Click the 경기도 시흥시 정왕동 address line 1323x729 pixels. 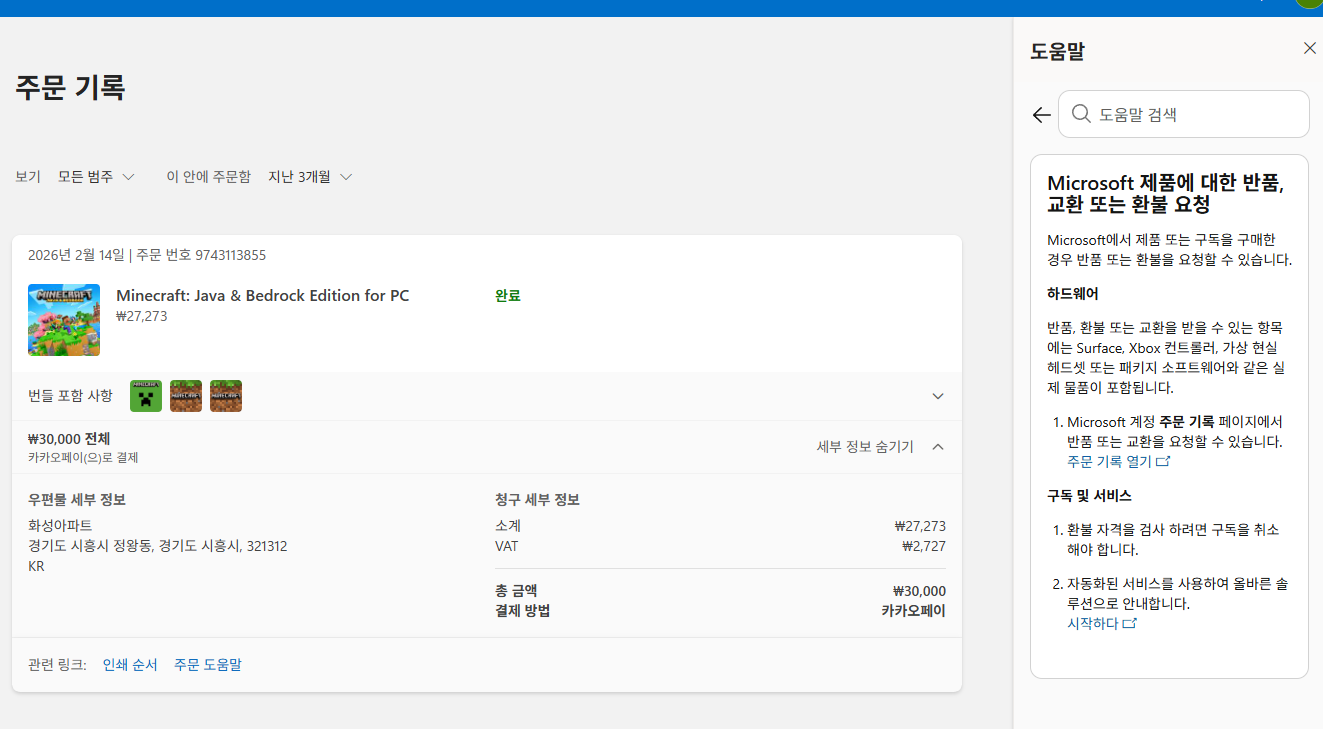tap(158, 546)
